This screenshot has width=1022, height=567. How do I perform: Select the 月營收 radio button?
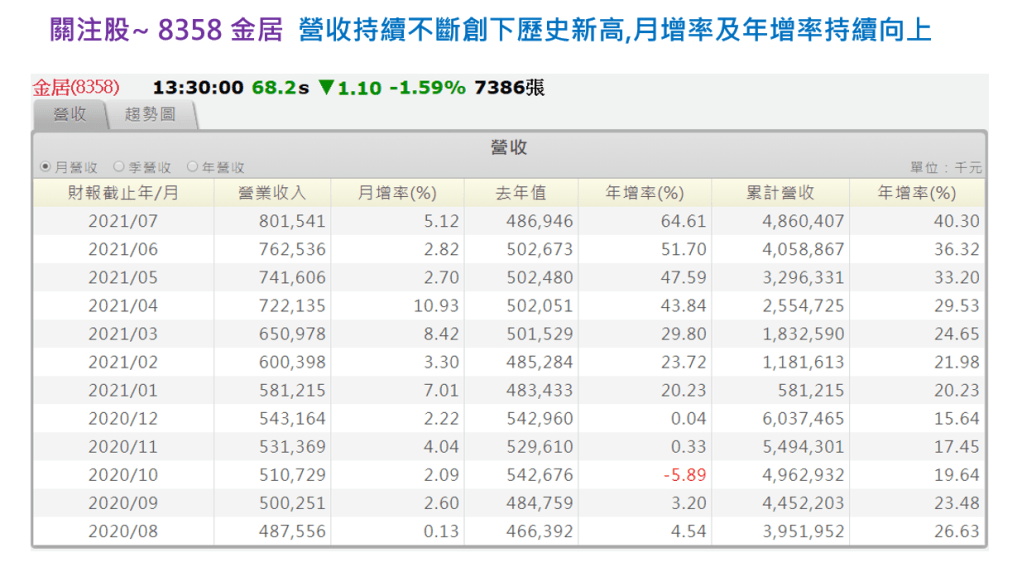tap(44, 167)
